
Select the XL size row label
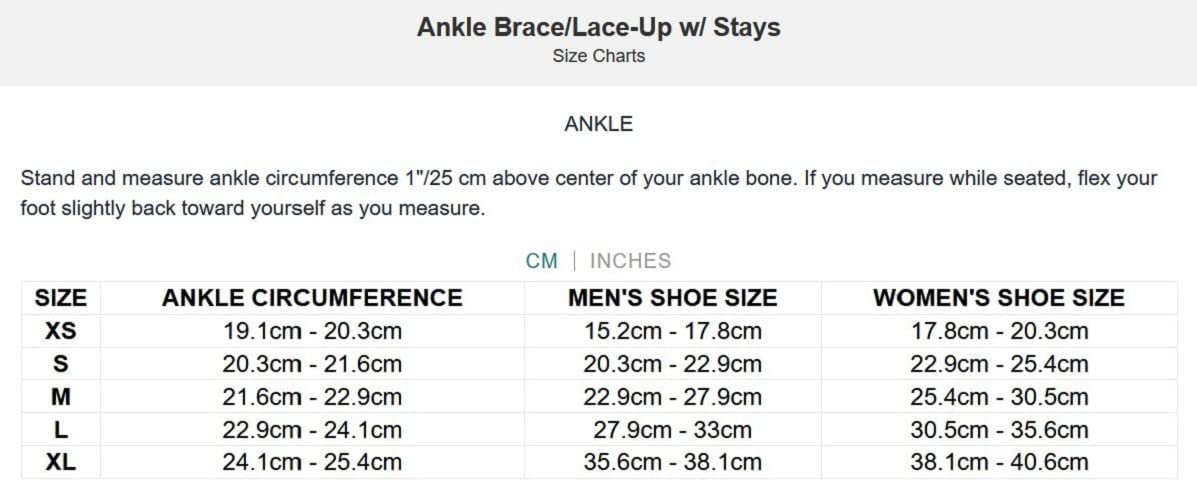(61, 462)
